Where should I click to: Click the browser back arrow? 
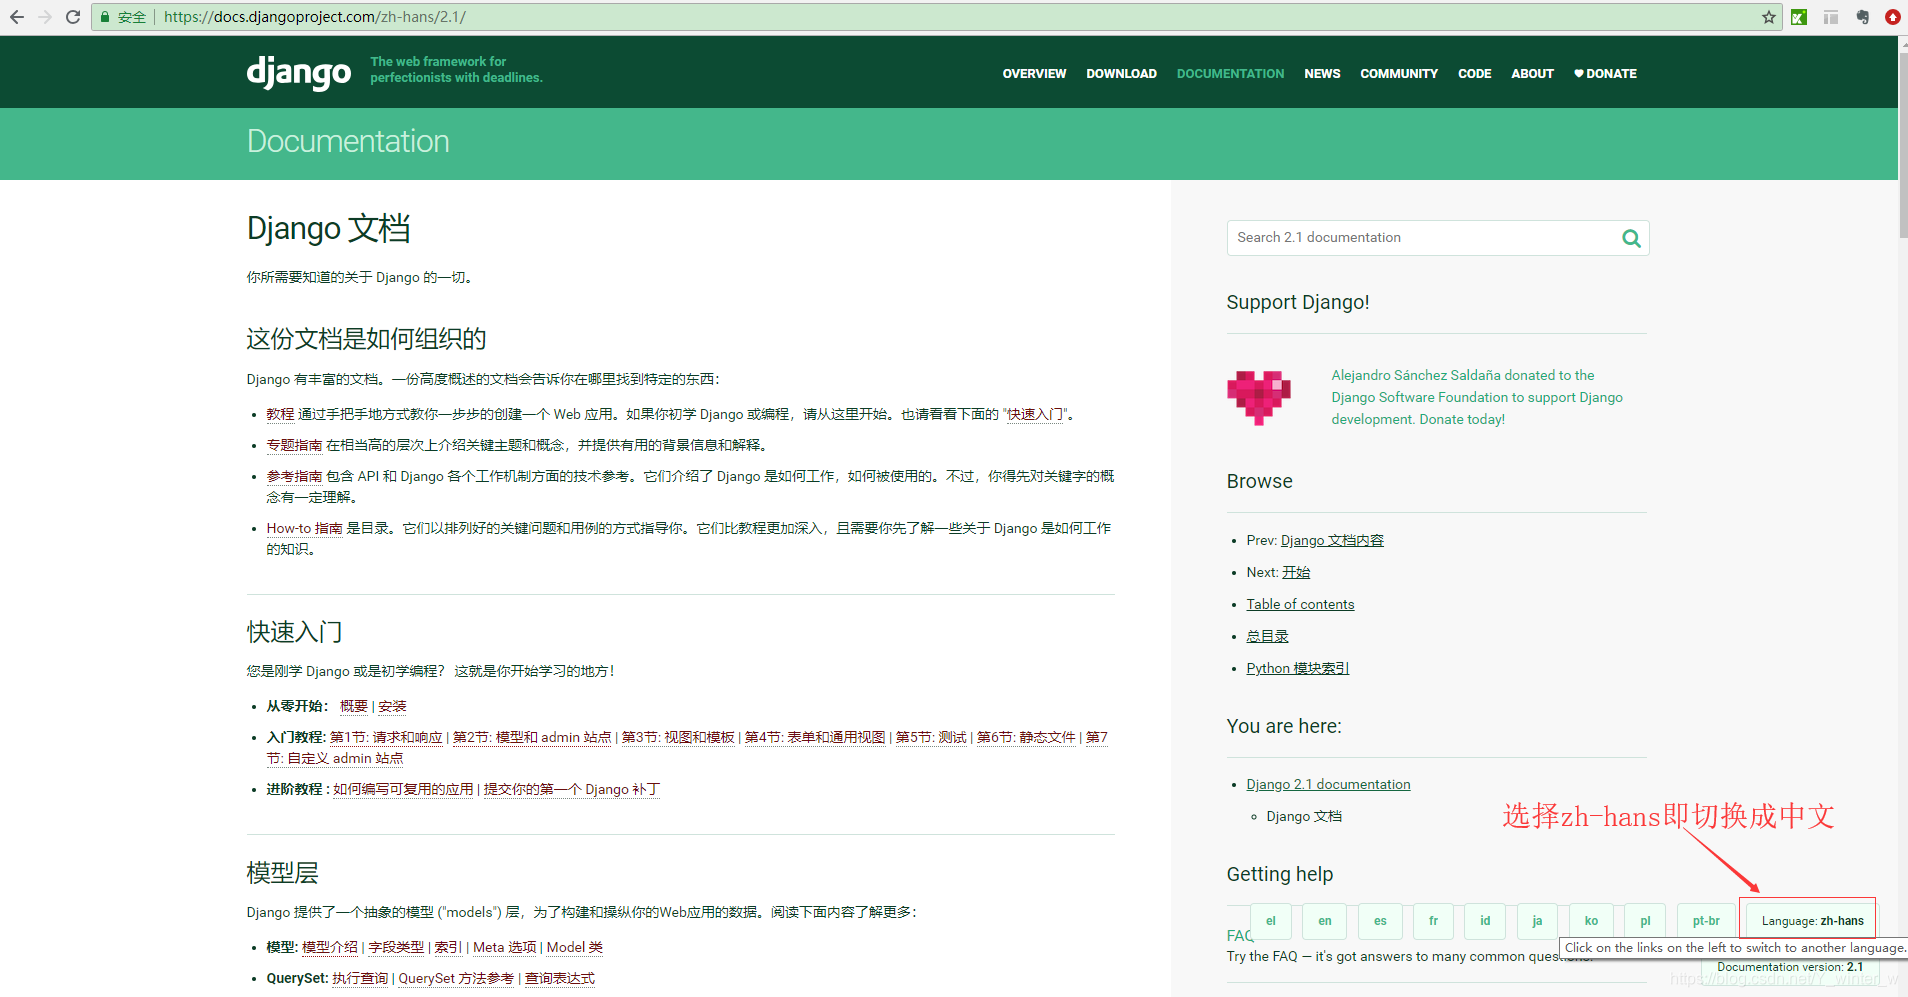point(17,17)
